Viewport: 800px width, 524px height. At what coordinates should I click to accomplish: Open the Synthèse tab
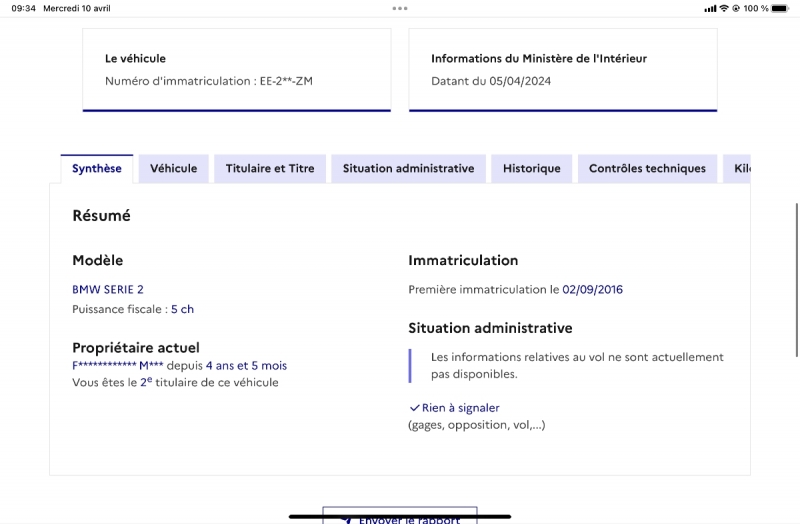click(97, 168)
